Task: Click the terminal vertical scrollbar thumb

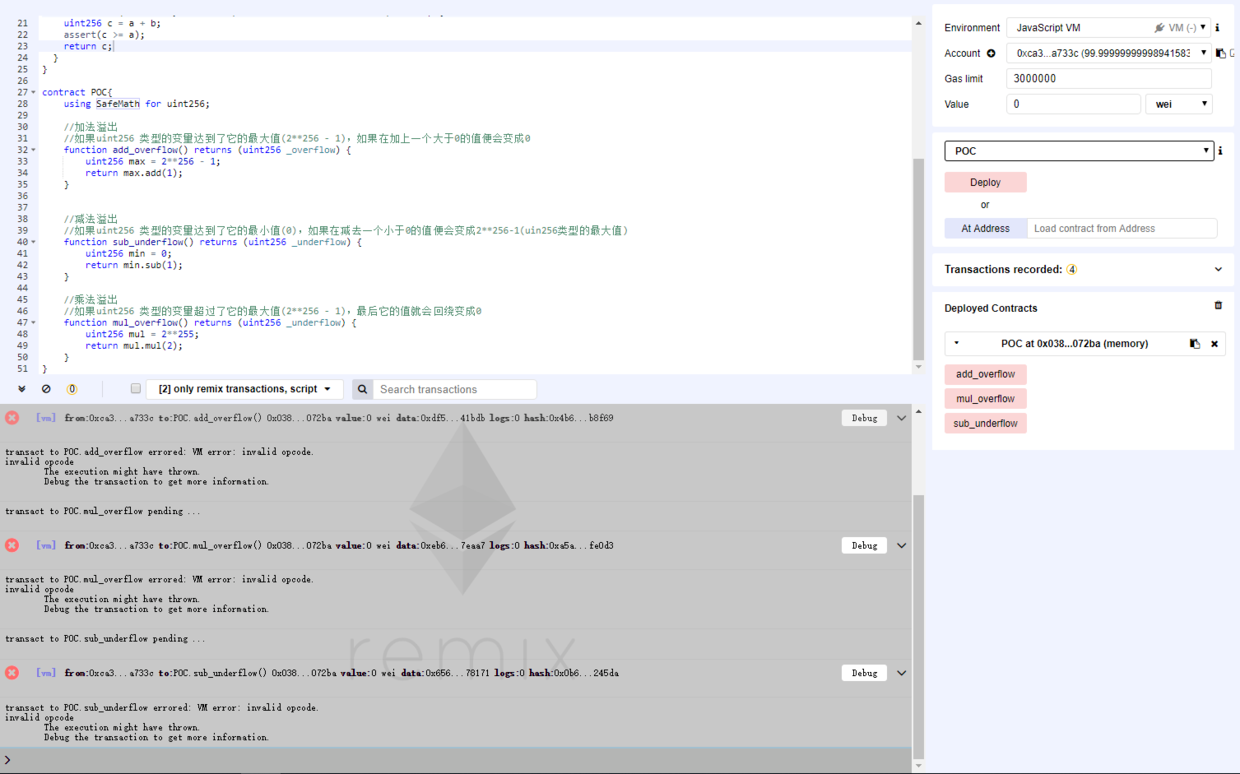Action: (918, 625)
